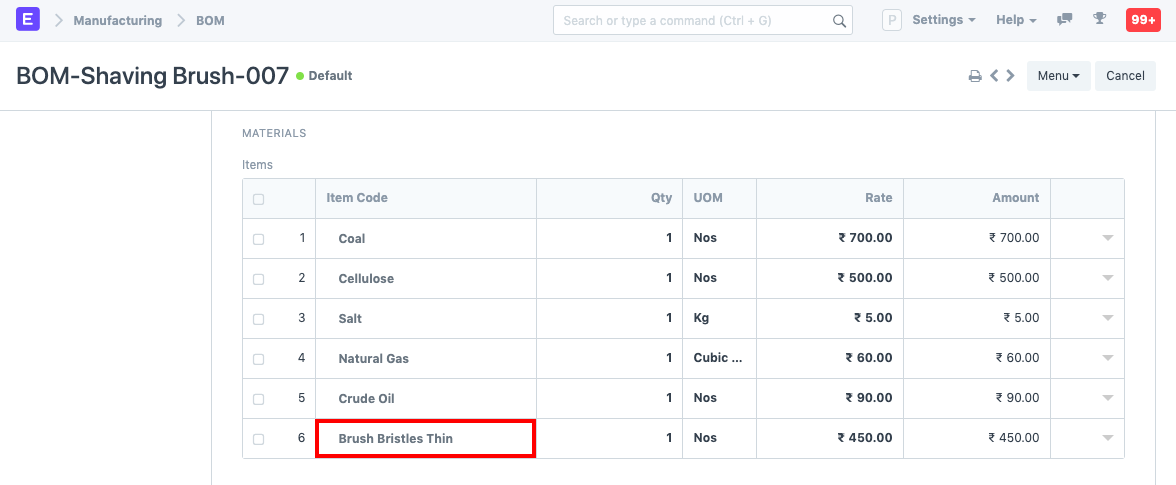Expand the Cellulose row dropdown arrow
This screenshot has height=485, width=1176.
coord(1107,279)
